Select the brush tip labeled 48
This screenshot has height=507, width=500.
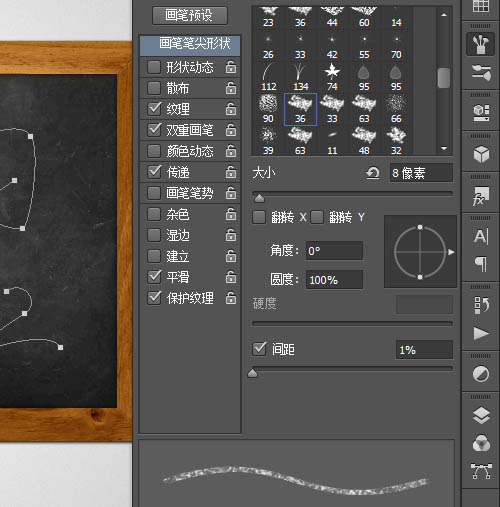click(x=364, y=141)
